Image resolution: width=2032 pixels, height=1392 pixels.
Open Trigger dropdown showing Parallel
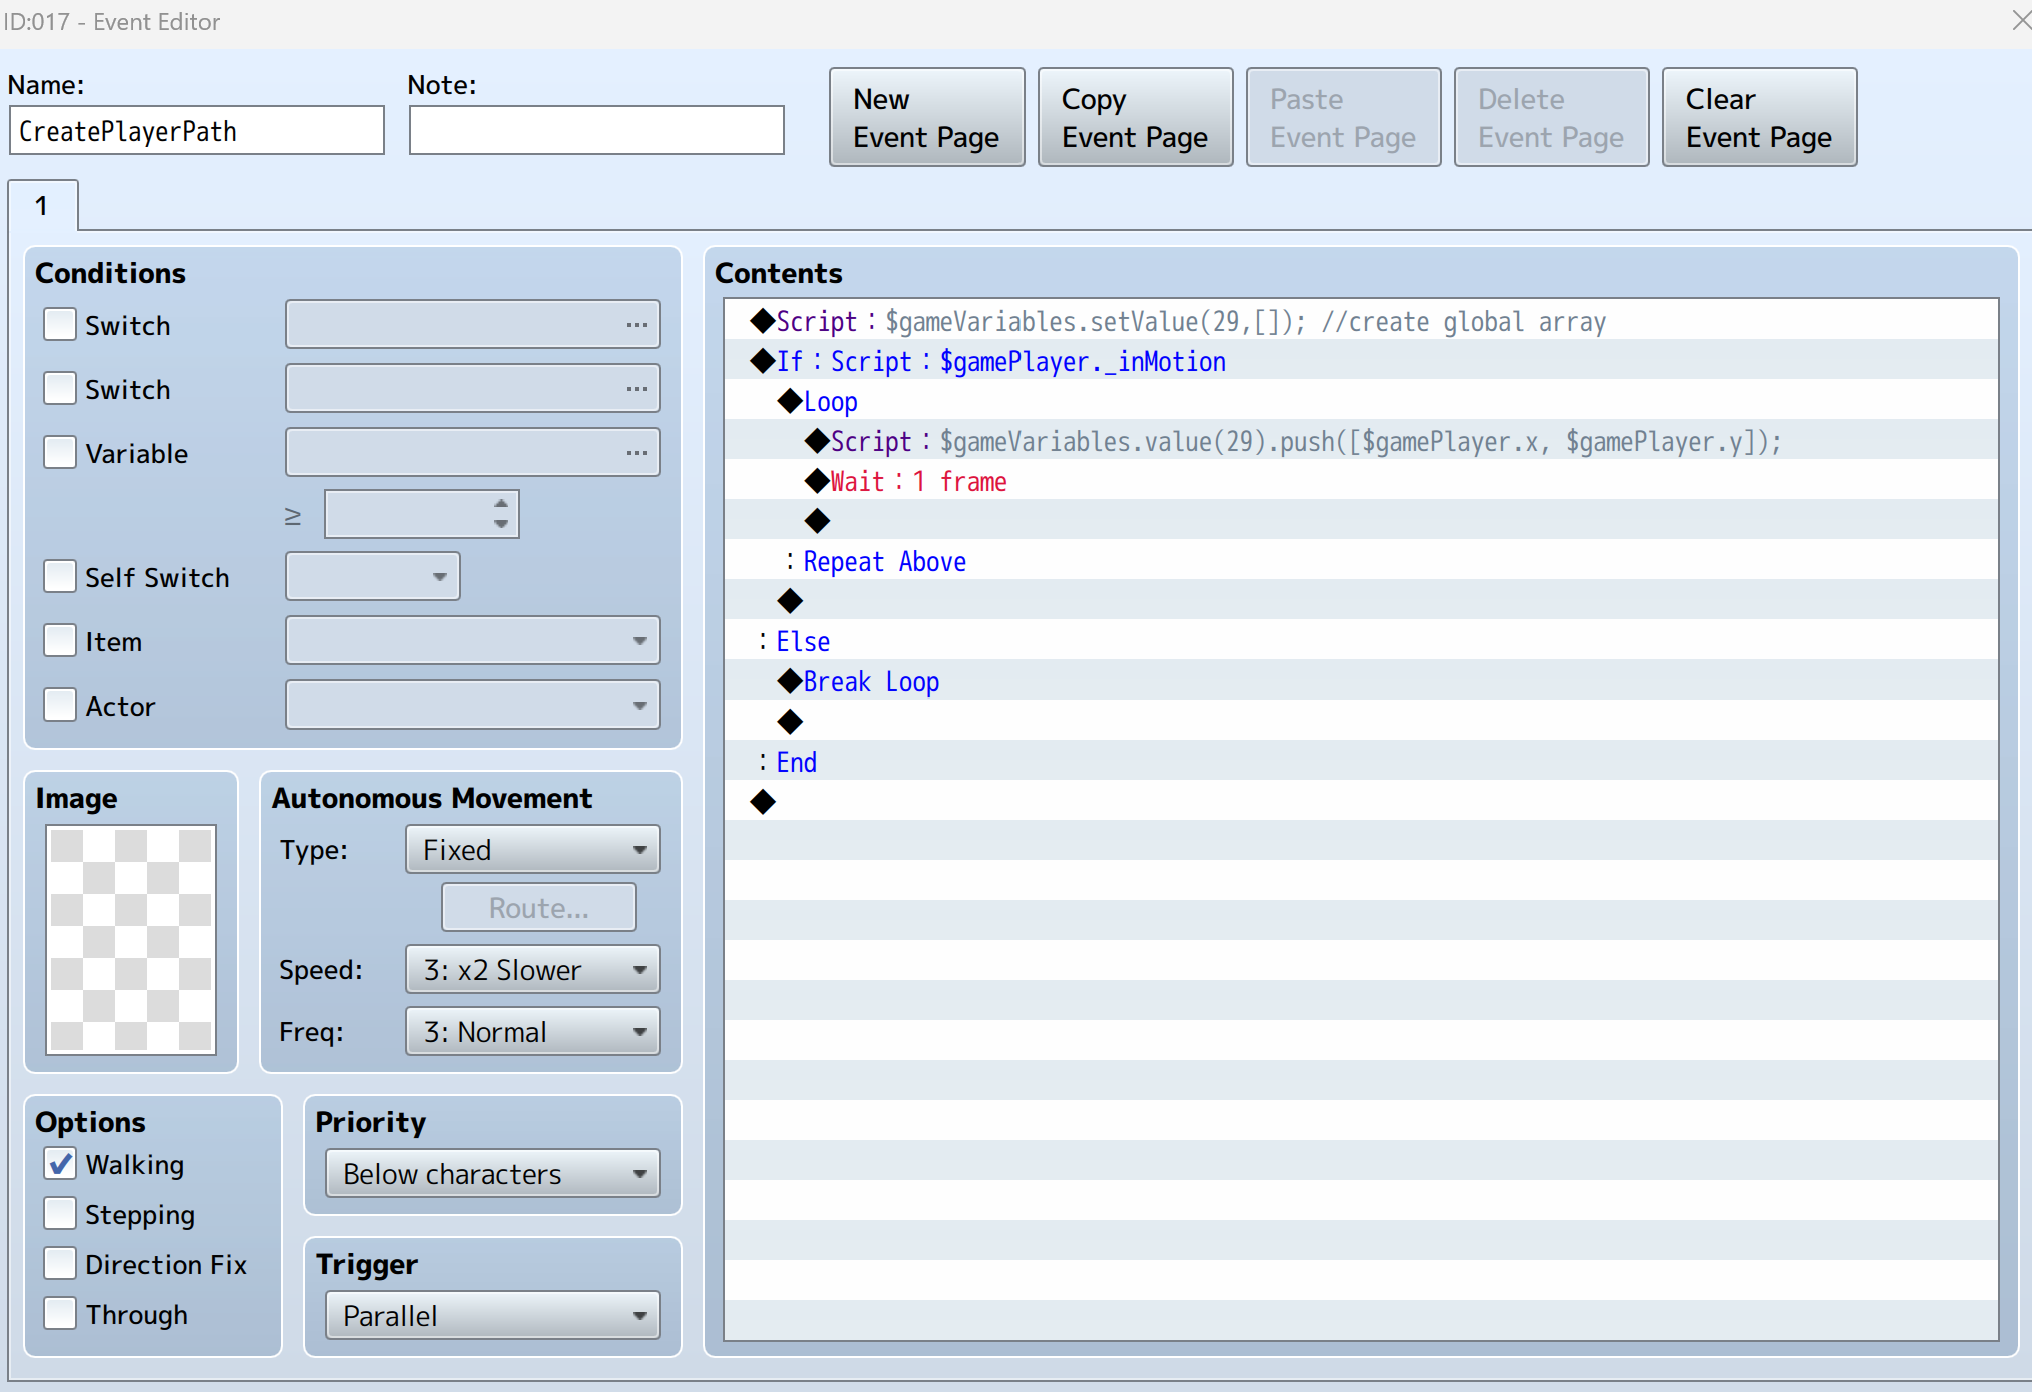coord(493,1316)
